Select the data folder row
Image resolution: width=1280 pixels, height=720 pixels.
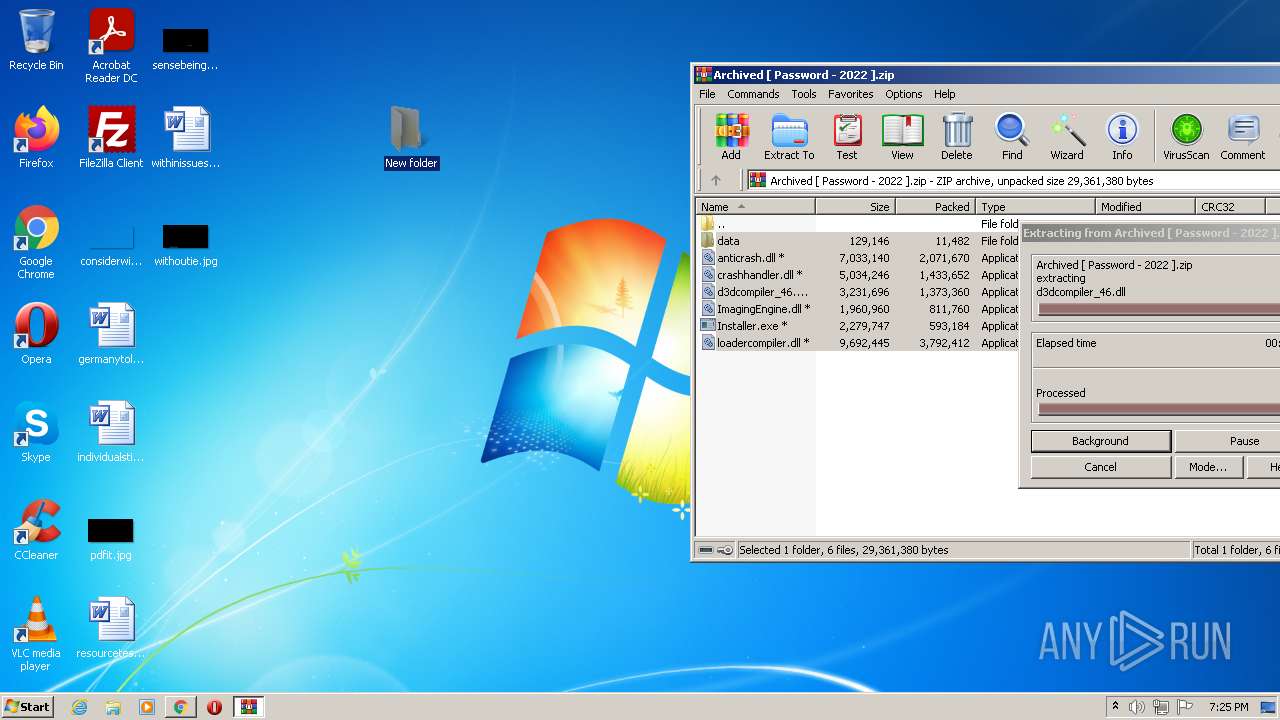859,241
